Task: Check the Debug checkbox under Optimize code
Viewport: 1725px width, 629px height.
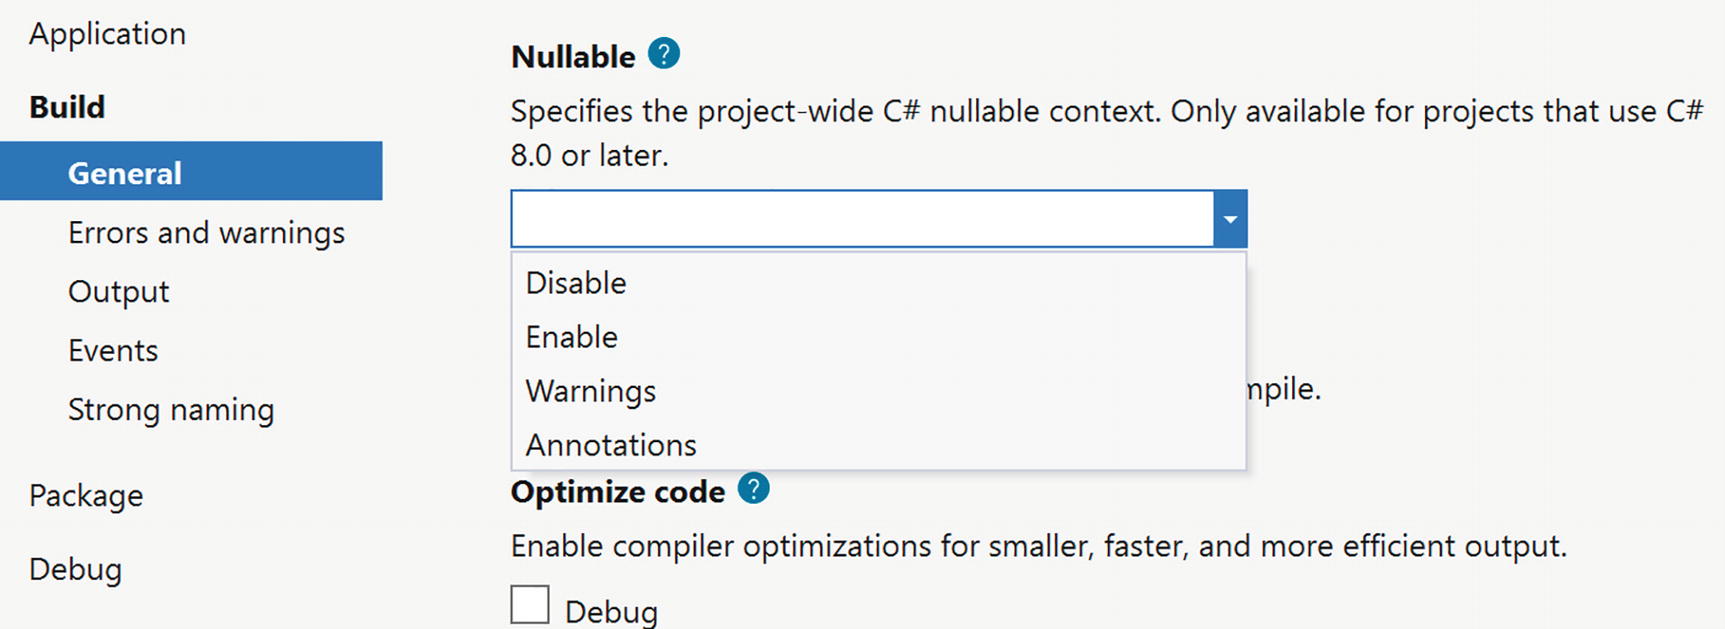Action: [x=530, y=604]
